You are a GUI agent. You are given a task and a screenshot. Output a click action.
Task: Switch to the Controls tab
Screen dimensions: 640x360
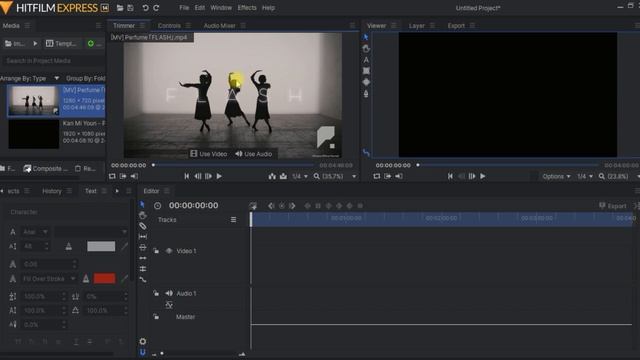169,26
